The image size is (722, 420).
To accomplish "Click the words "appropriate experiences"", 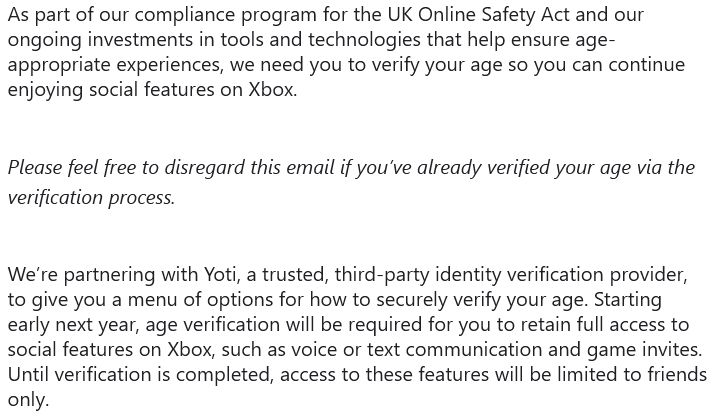I will tap(115, 65).
